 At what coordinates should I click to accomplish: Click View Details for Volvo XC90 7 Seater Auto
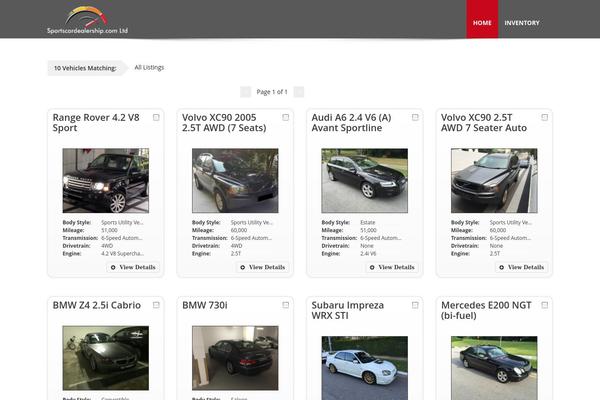tap(522, 267)
